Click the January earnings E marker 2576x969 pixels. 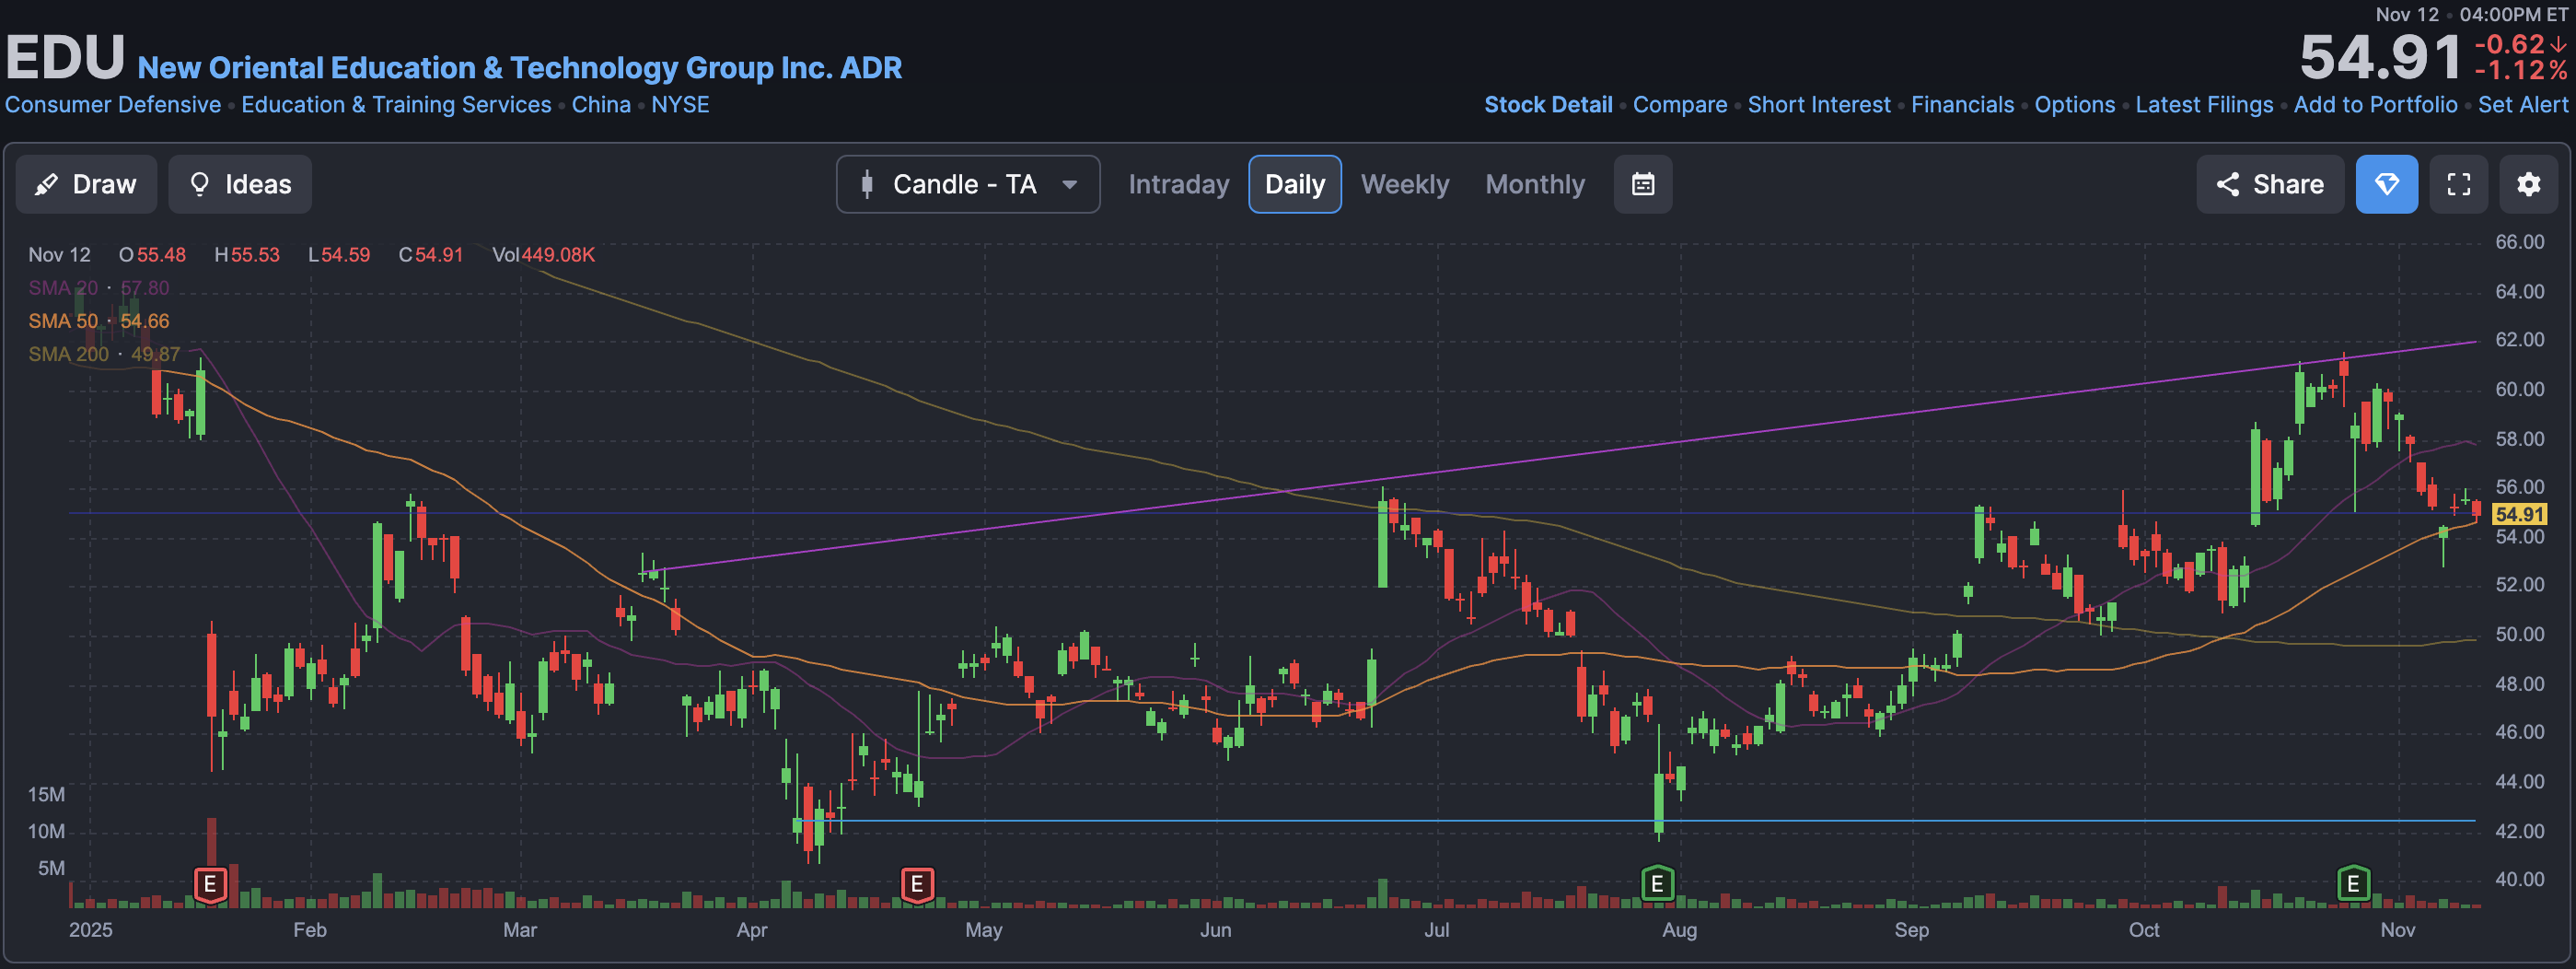pos(210,884)
